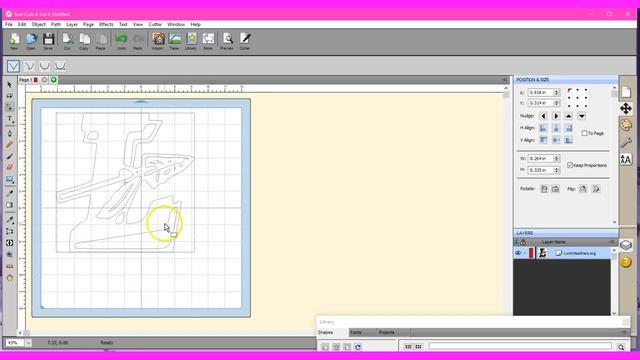Adjust the Height spinner arrows
640x360 pixels.
(556, 170)
